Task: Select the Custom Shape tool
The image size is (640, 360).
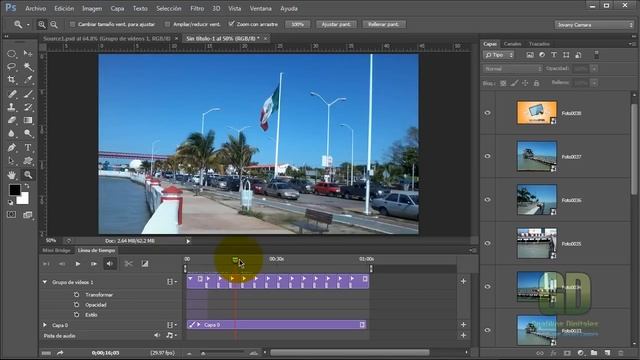Action: click(28, 161)
